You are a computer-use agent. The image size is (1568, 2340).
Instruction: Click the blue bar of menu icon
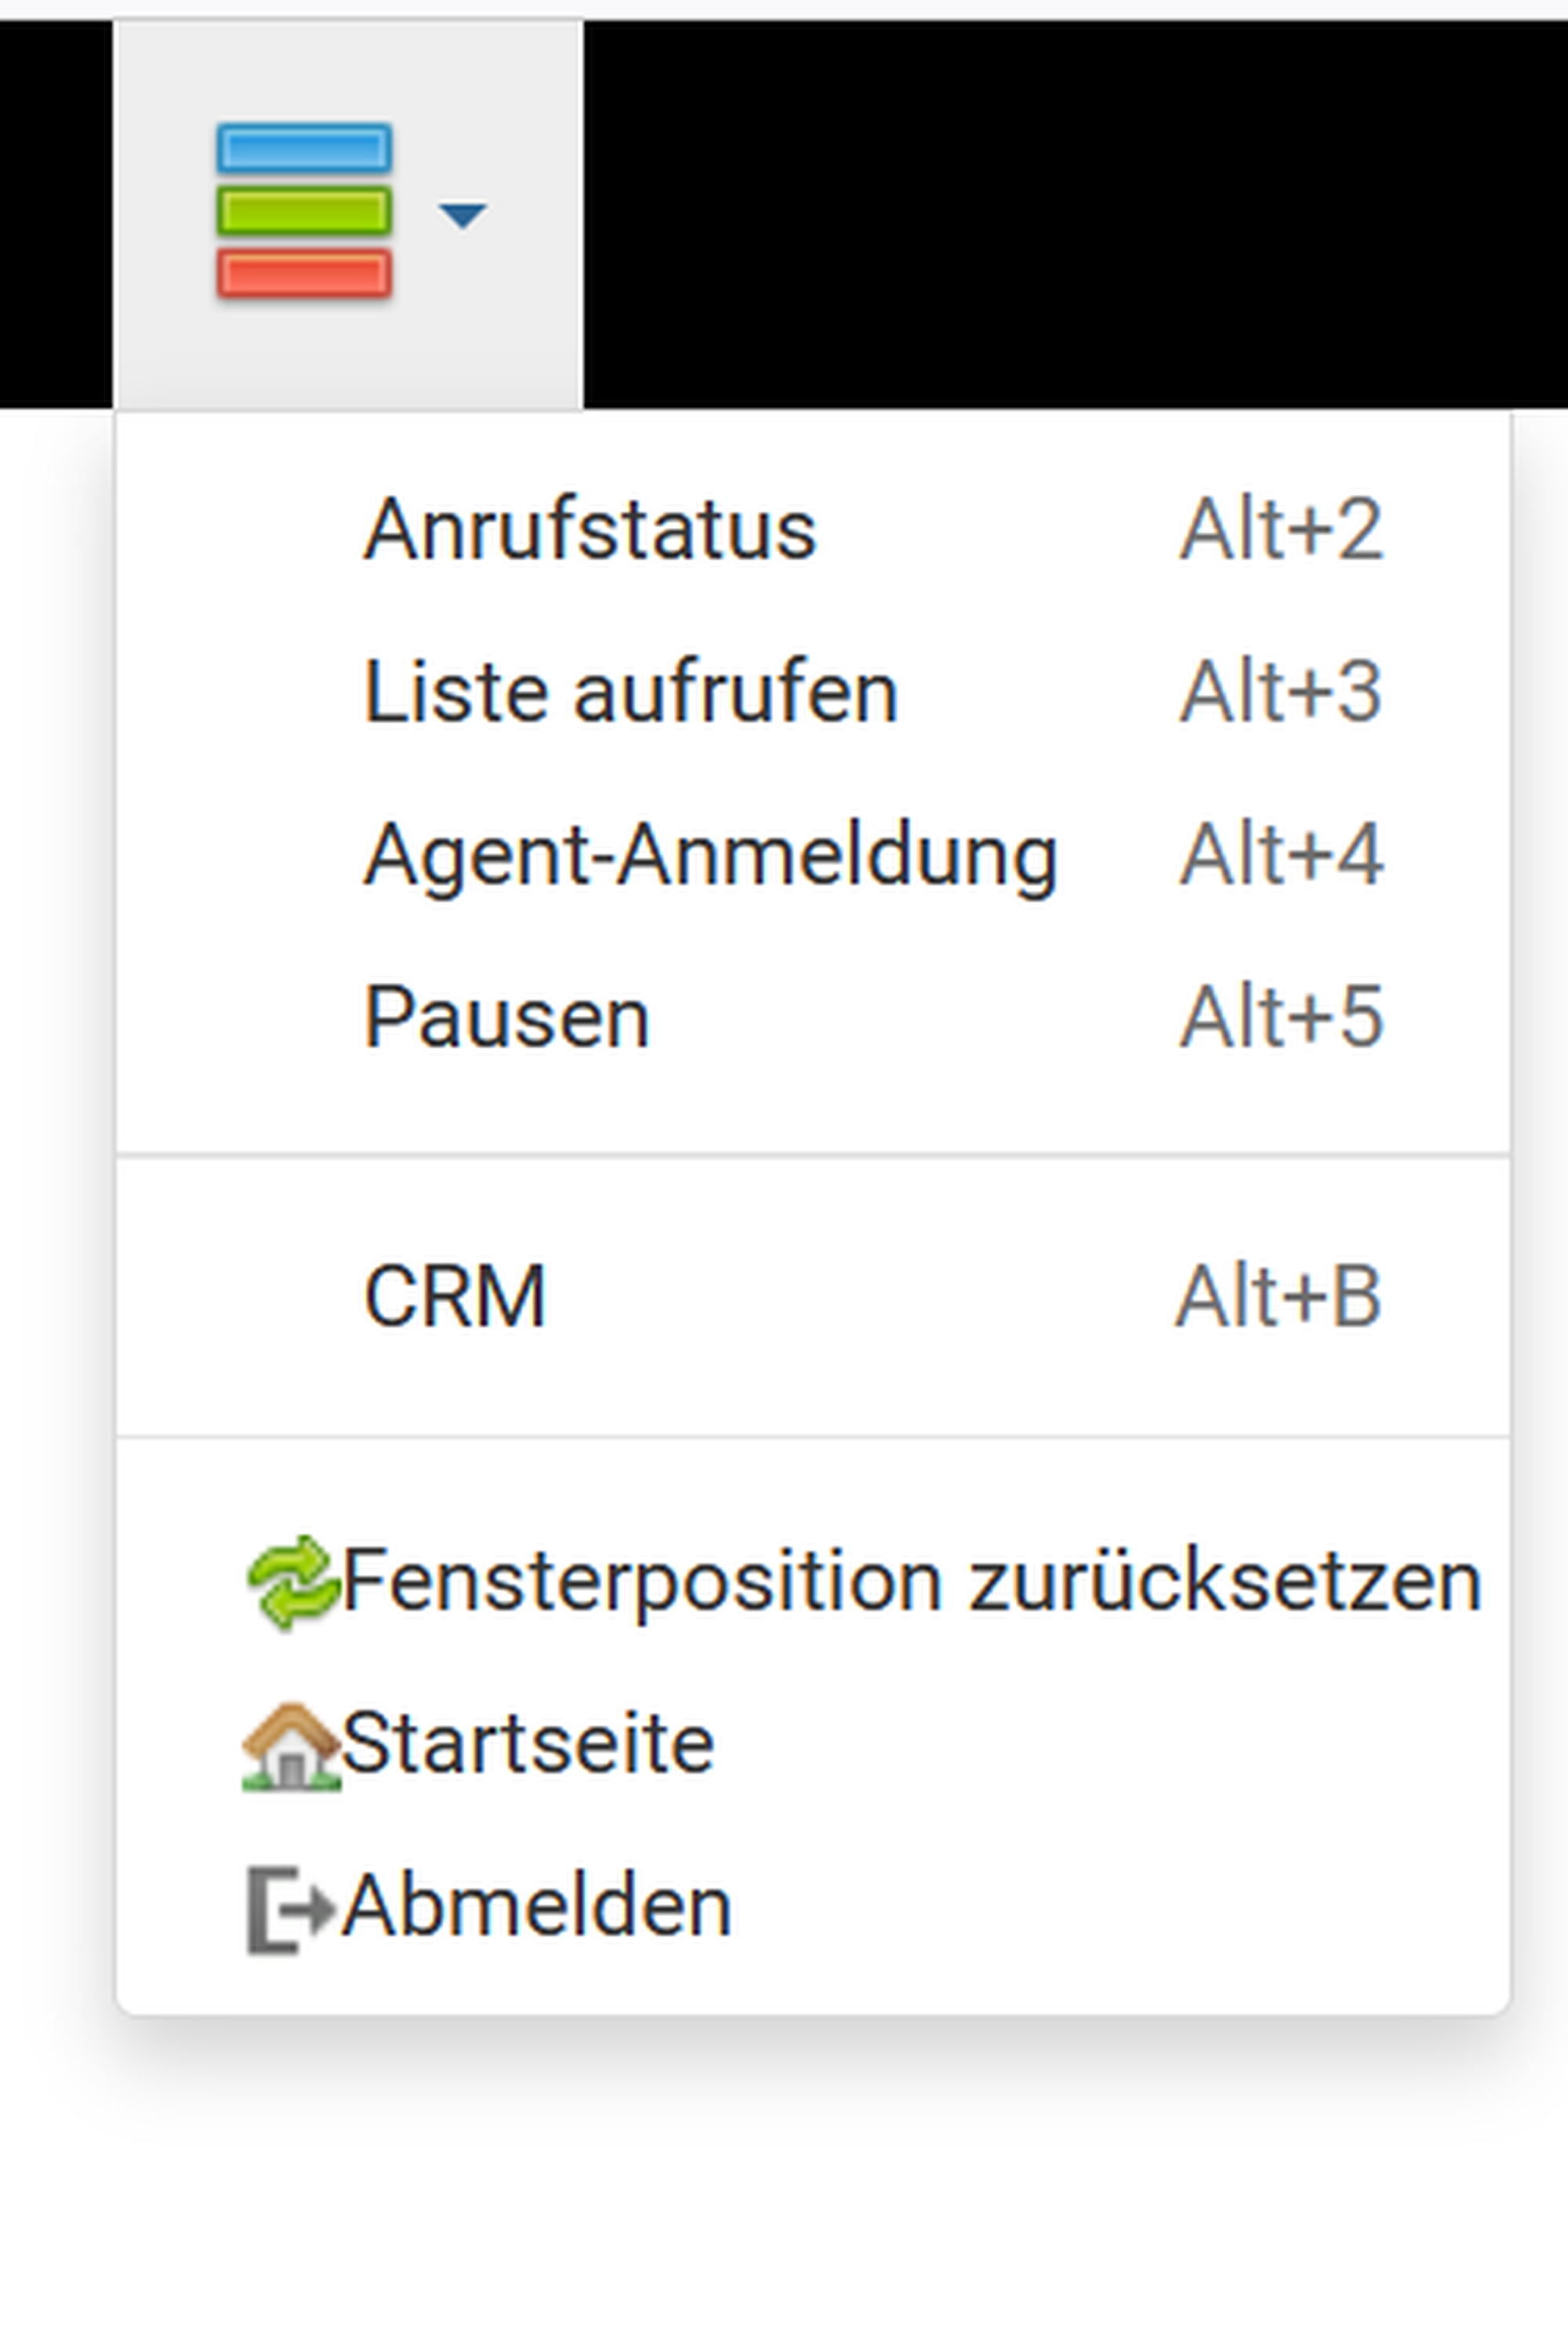click(304, 149)
